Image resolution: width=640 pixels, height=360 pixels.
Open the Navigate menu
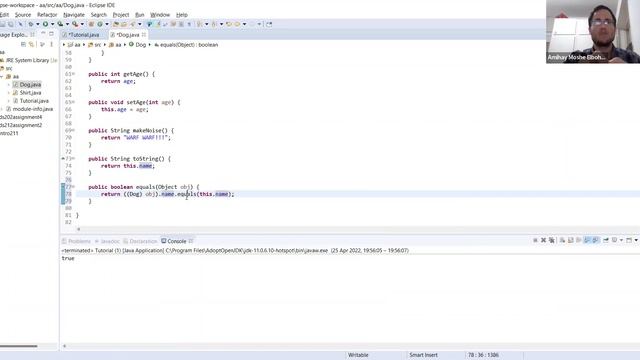[74, 15]
